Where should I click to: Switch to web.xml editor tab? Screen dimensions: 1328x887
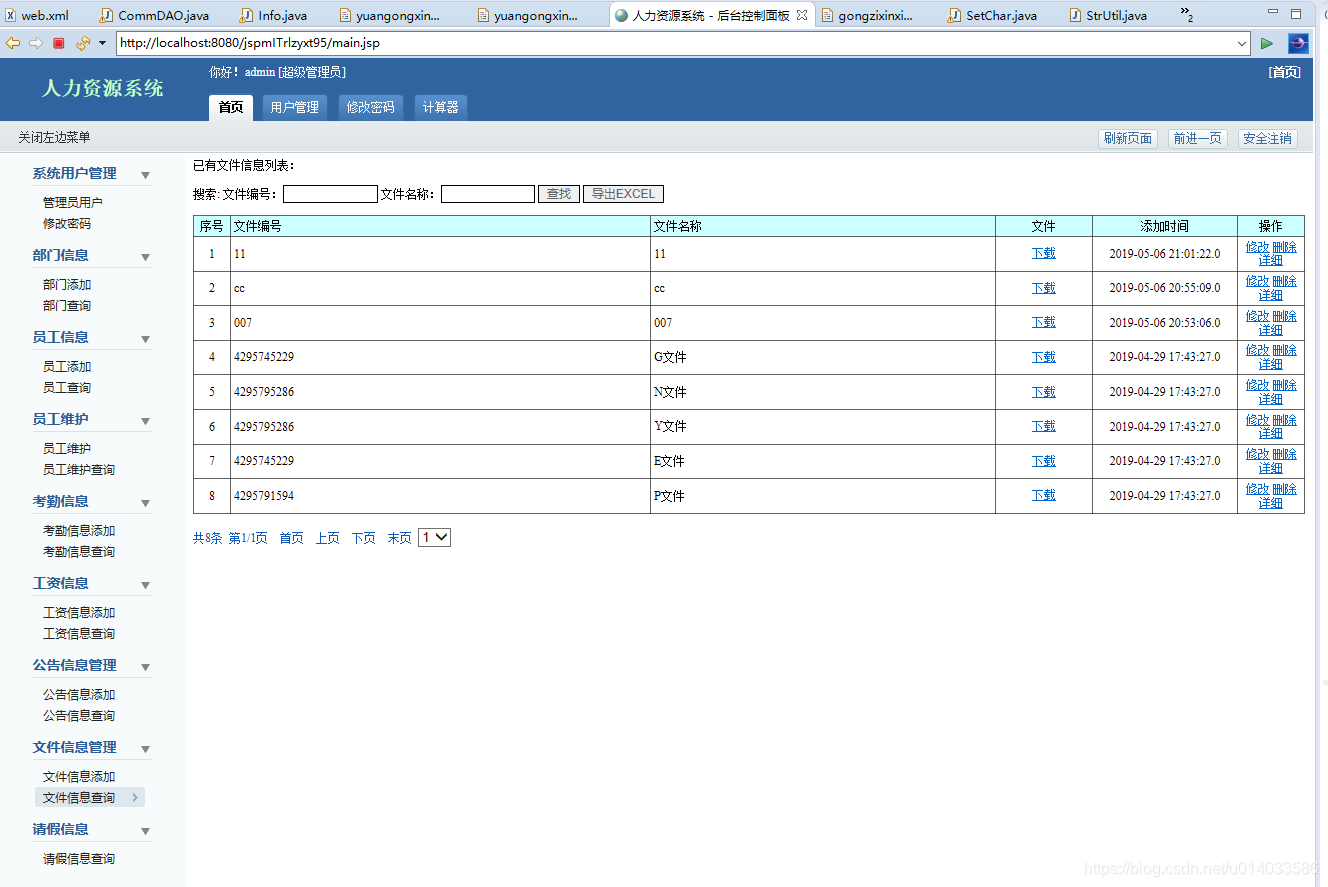click(x=37, y=15)
